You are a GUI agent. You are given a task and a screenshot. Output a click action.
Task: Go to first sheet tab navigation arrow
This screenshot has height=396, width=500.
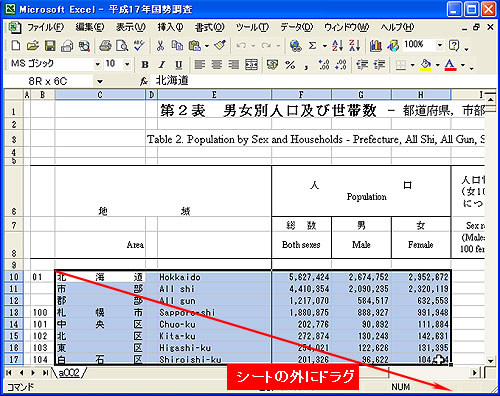pos(9,373)
